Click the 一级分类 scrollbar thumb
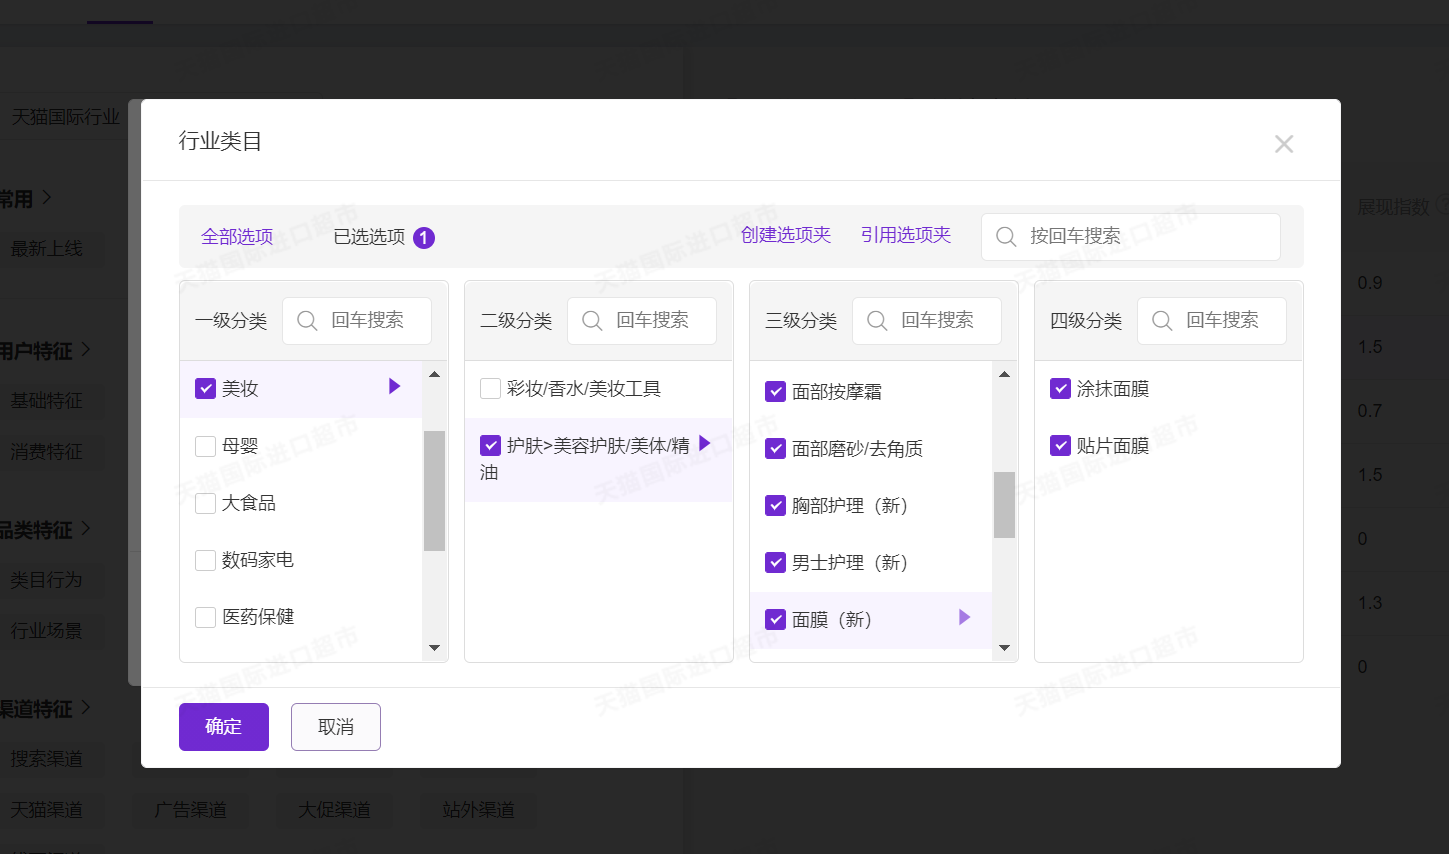 pyautogui.click(x=434, y=491)
